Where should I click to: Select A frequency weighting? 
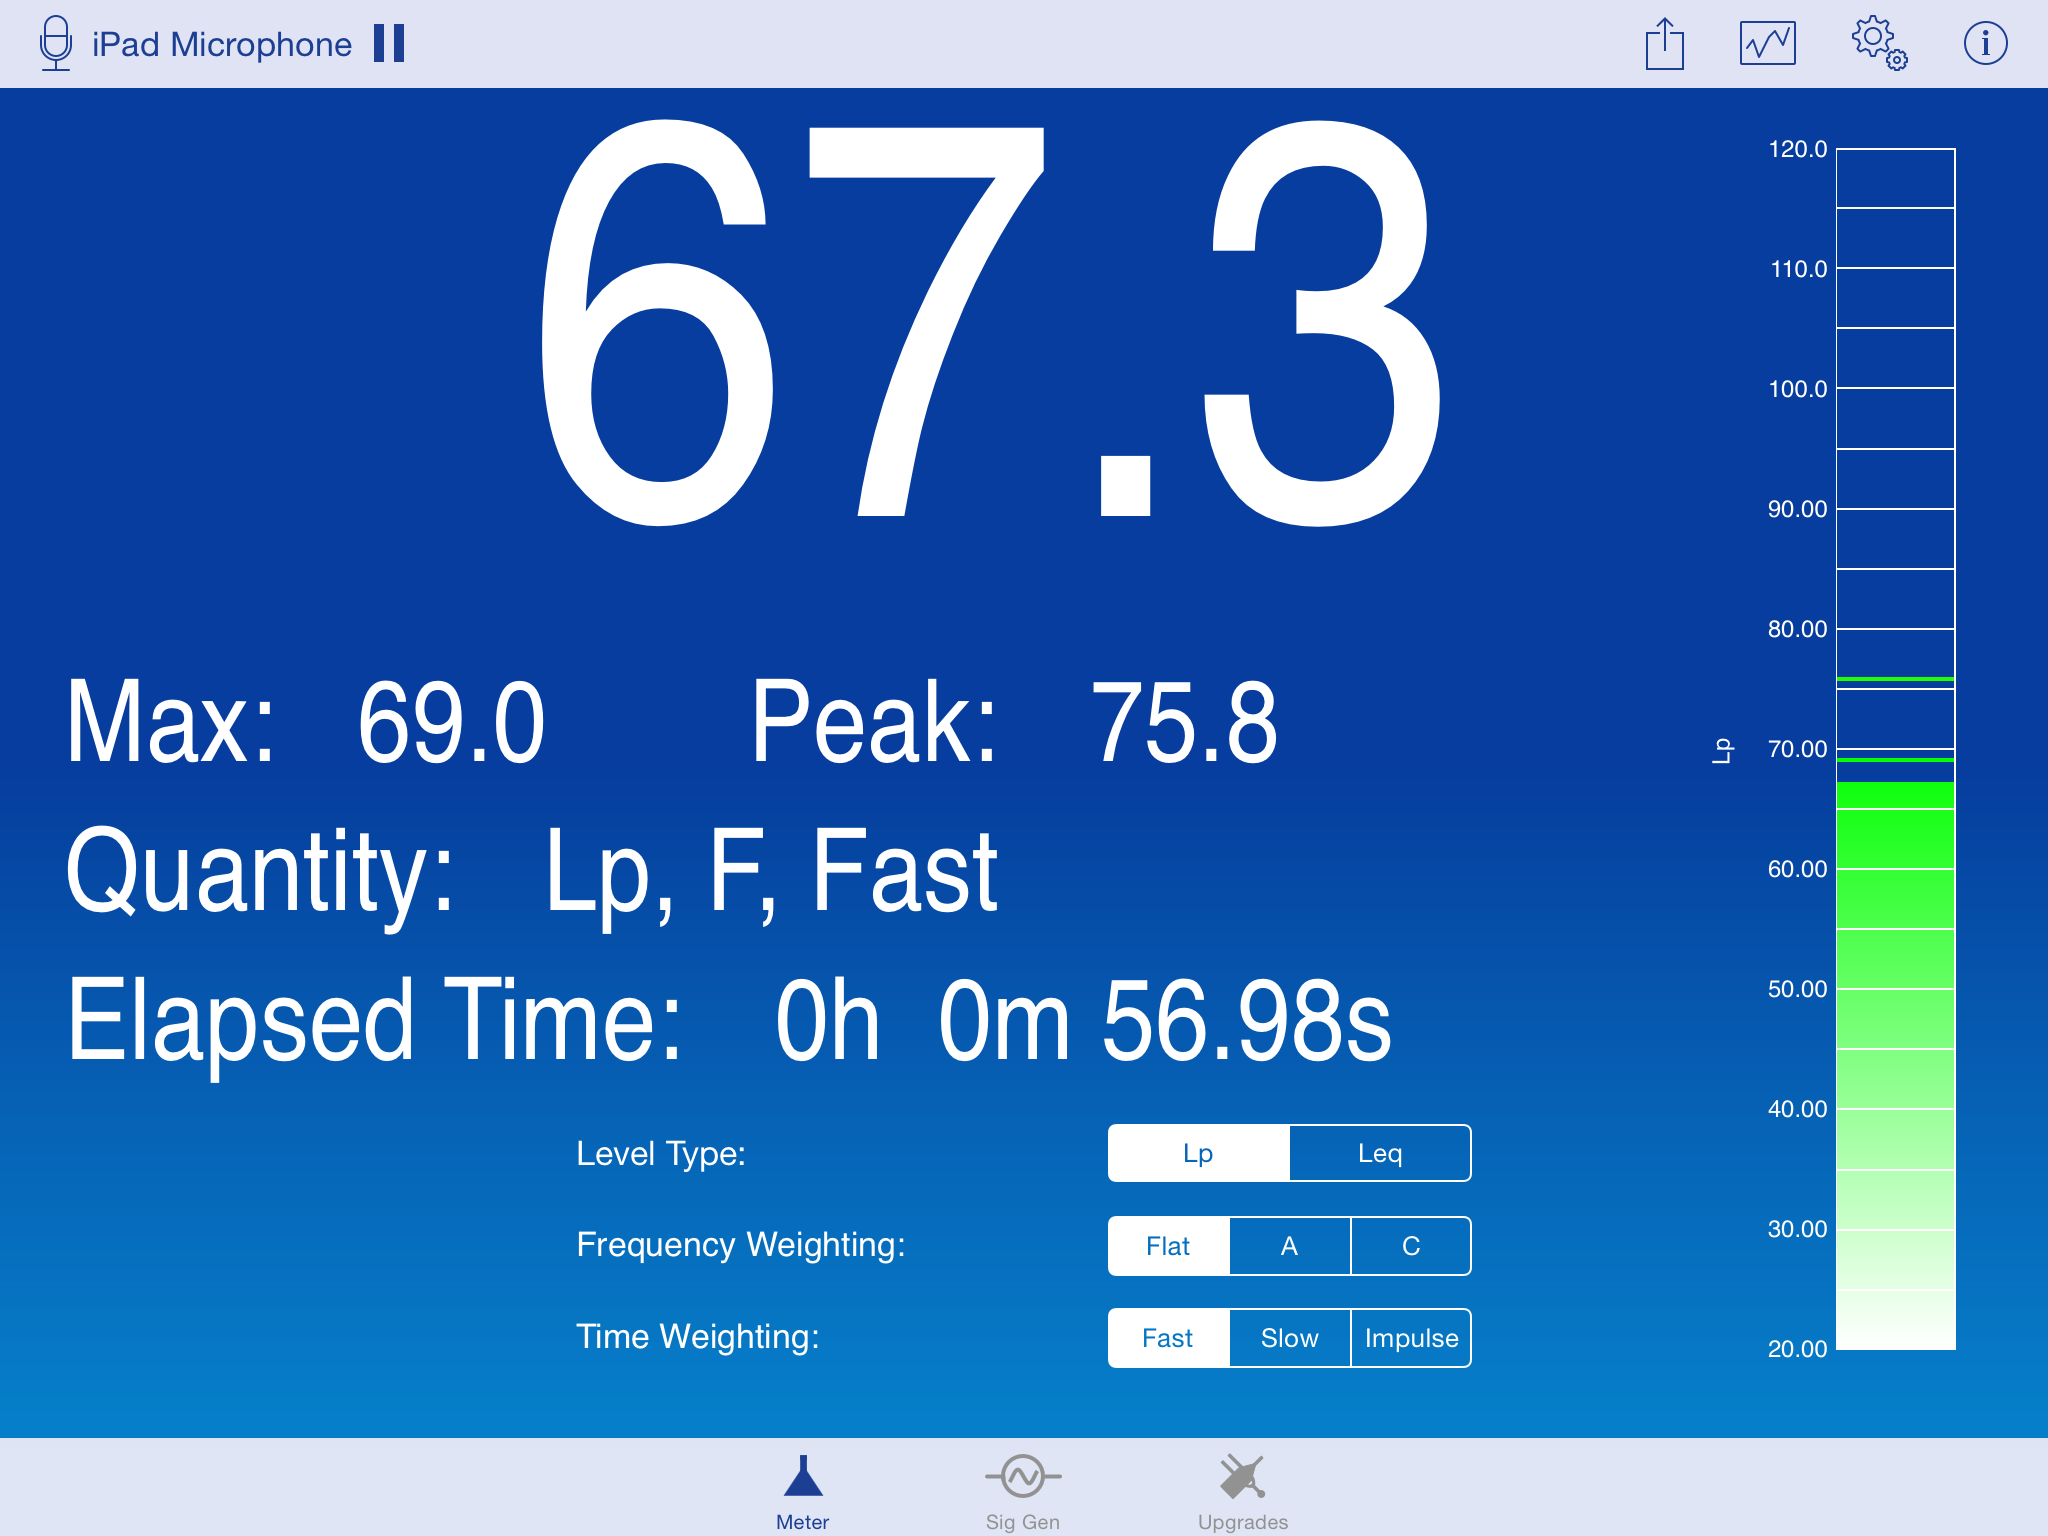(1289, 1246)
